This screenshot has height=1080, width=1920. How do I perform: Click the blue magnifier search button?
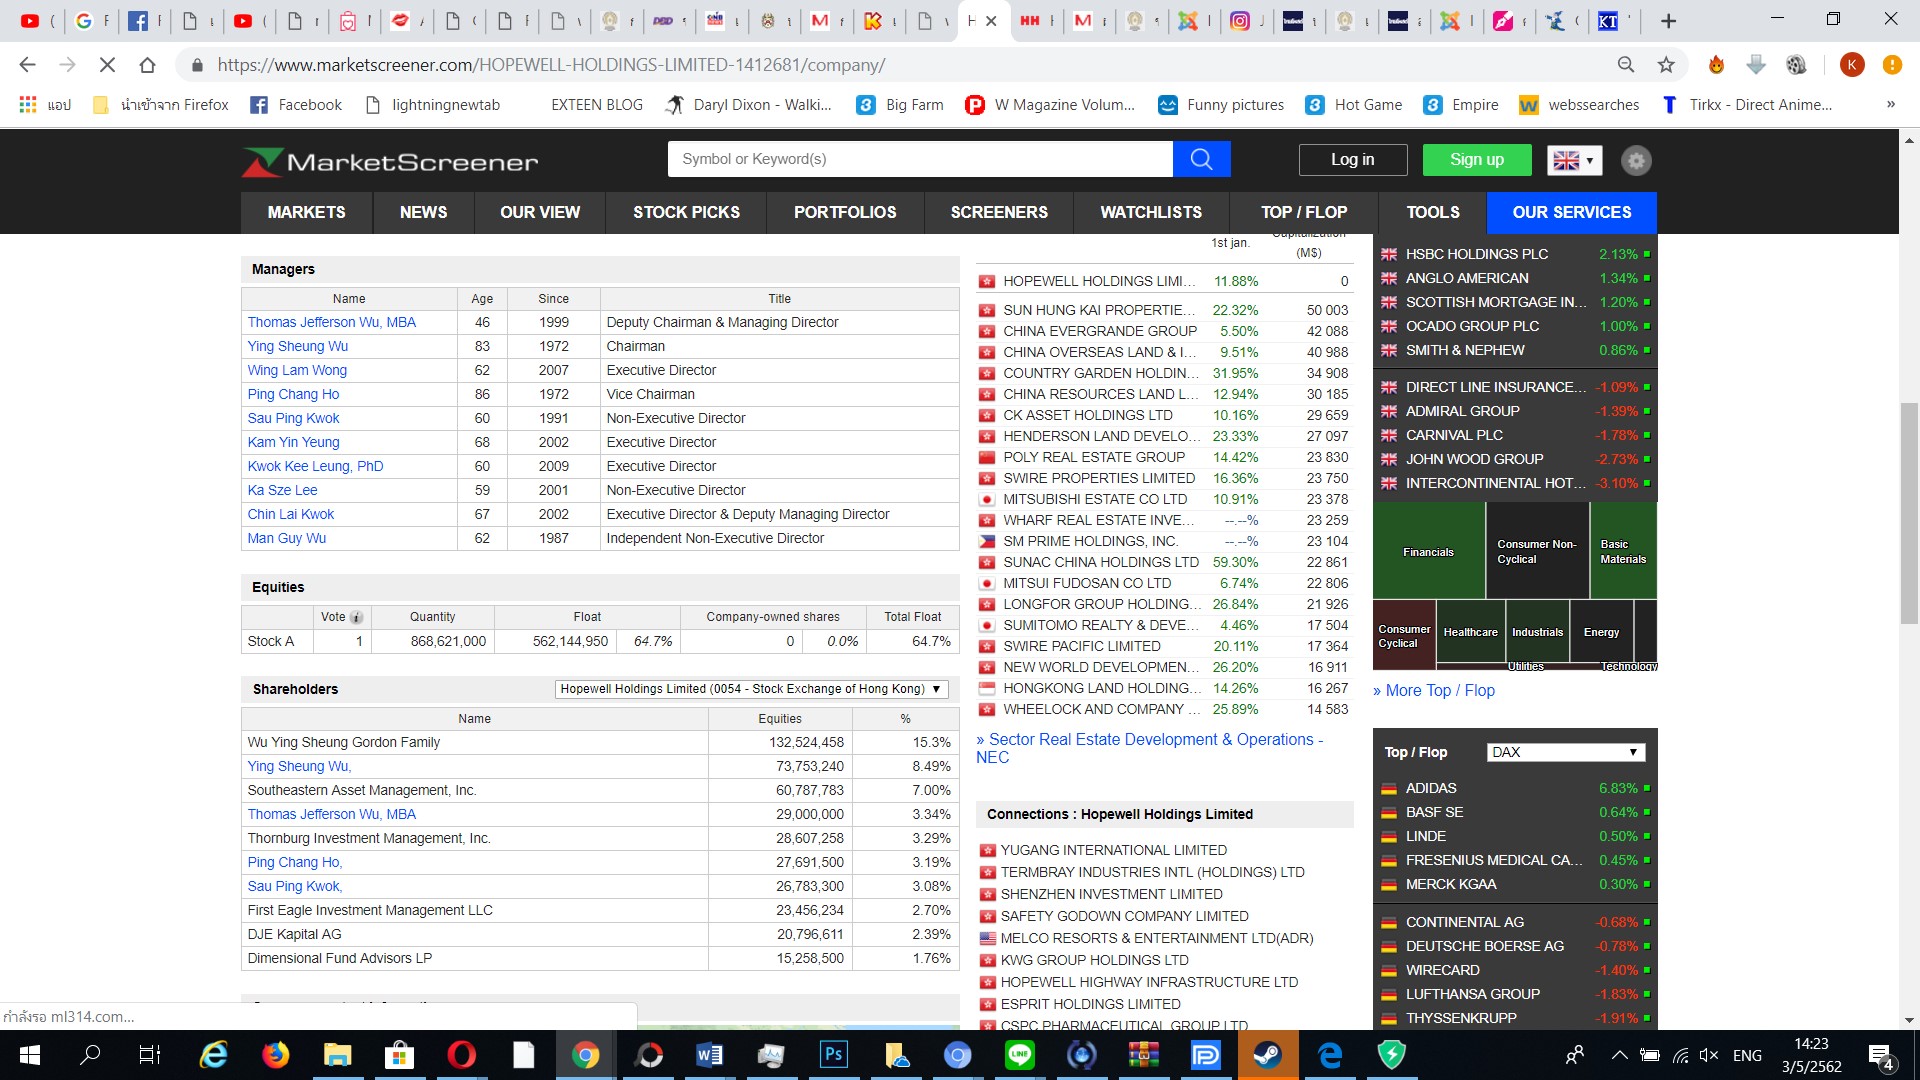pos(1201,159)
